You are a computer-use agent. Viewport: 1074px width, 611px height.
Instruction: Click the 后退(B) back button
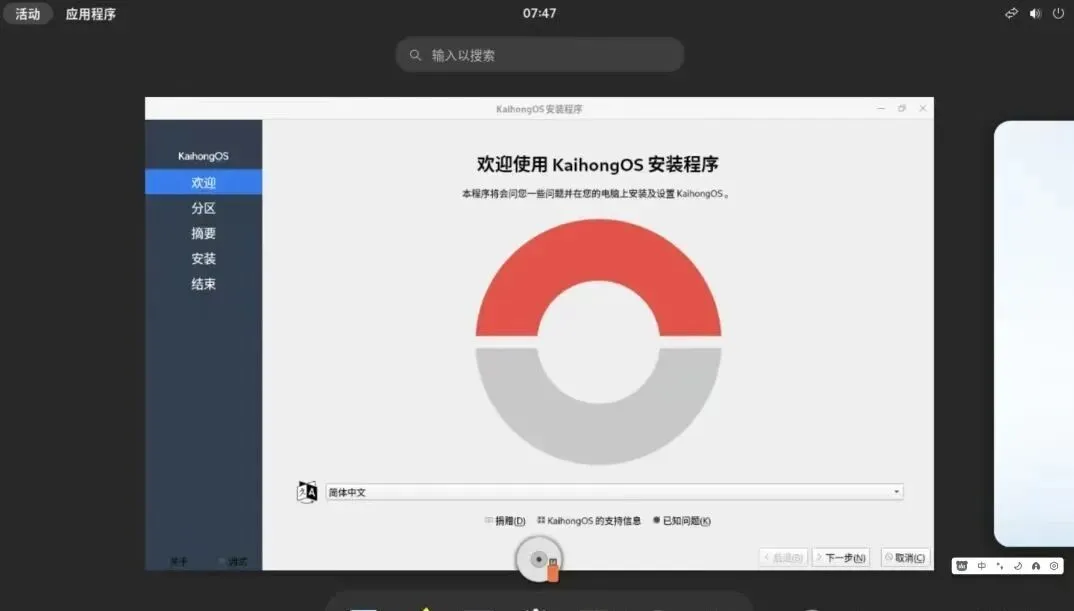(x=783, y=558)
